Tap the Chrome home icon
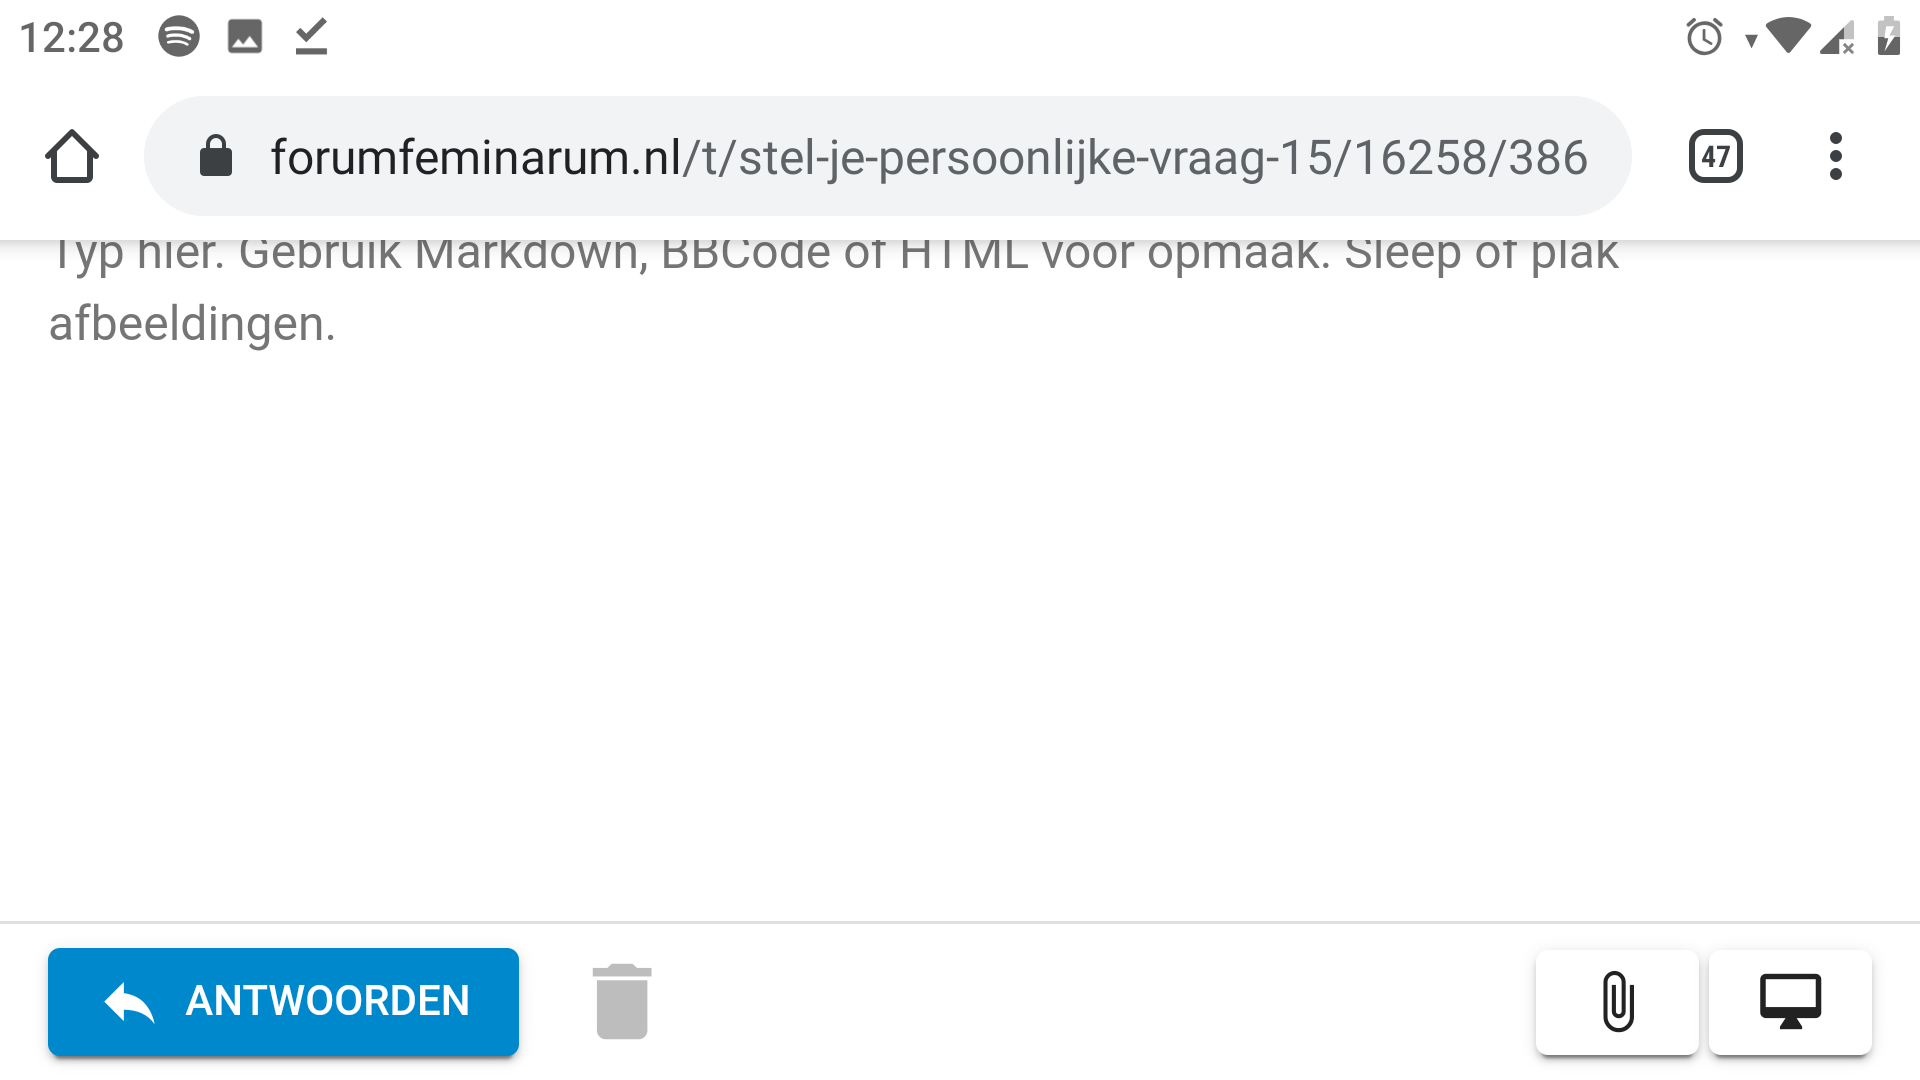1920x1080 pixels. (x=72, y=157)
